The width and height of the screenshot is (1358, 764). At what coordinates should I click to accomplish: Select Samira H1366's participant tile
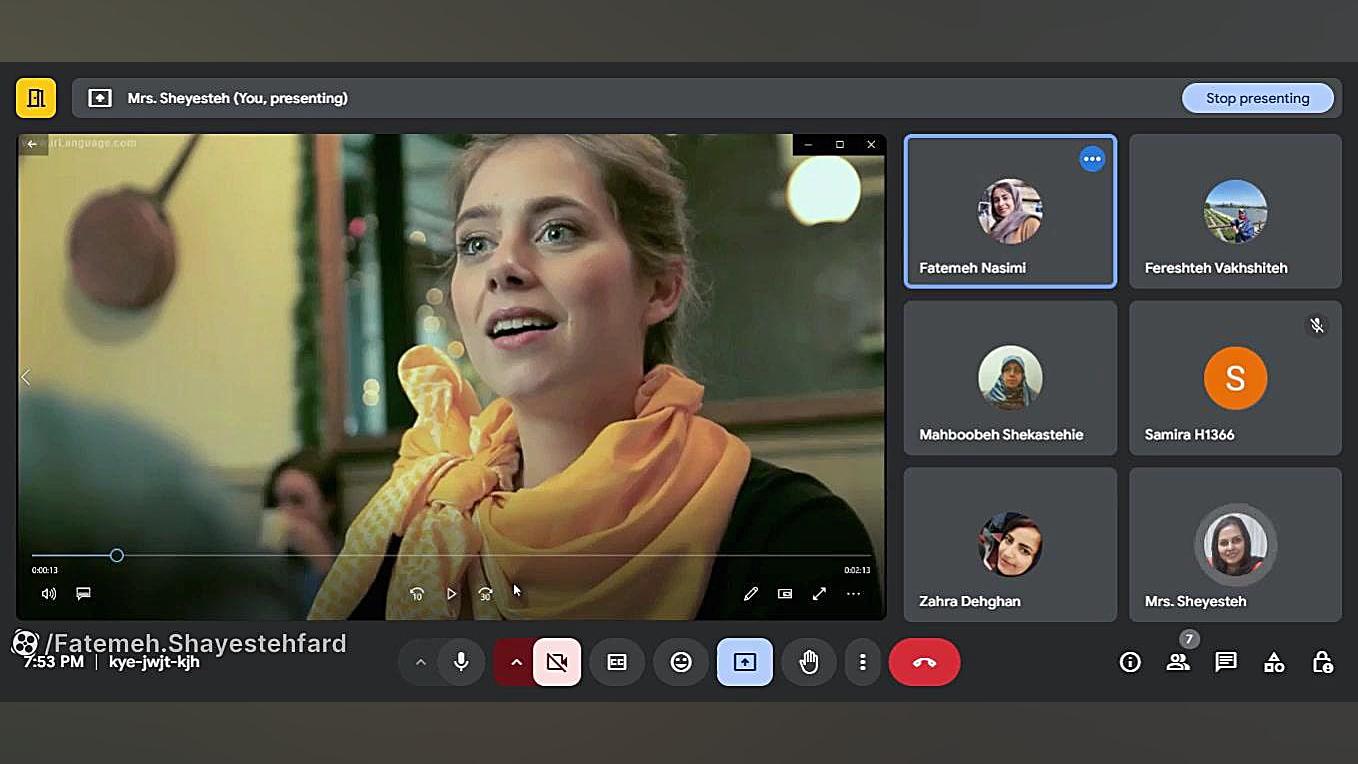pos(1235,378)
